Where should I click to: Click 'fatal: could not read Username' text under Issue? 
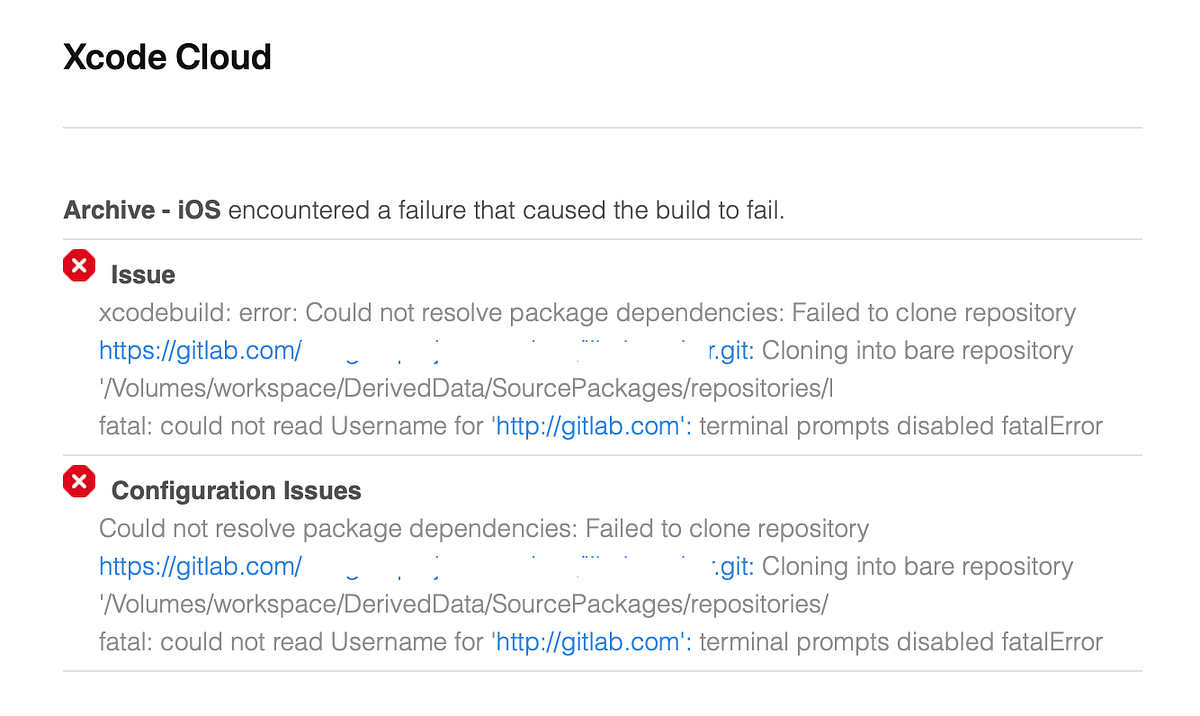(292, 427)
